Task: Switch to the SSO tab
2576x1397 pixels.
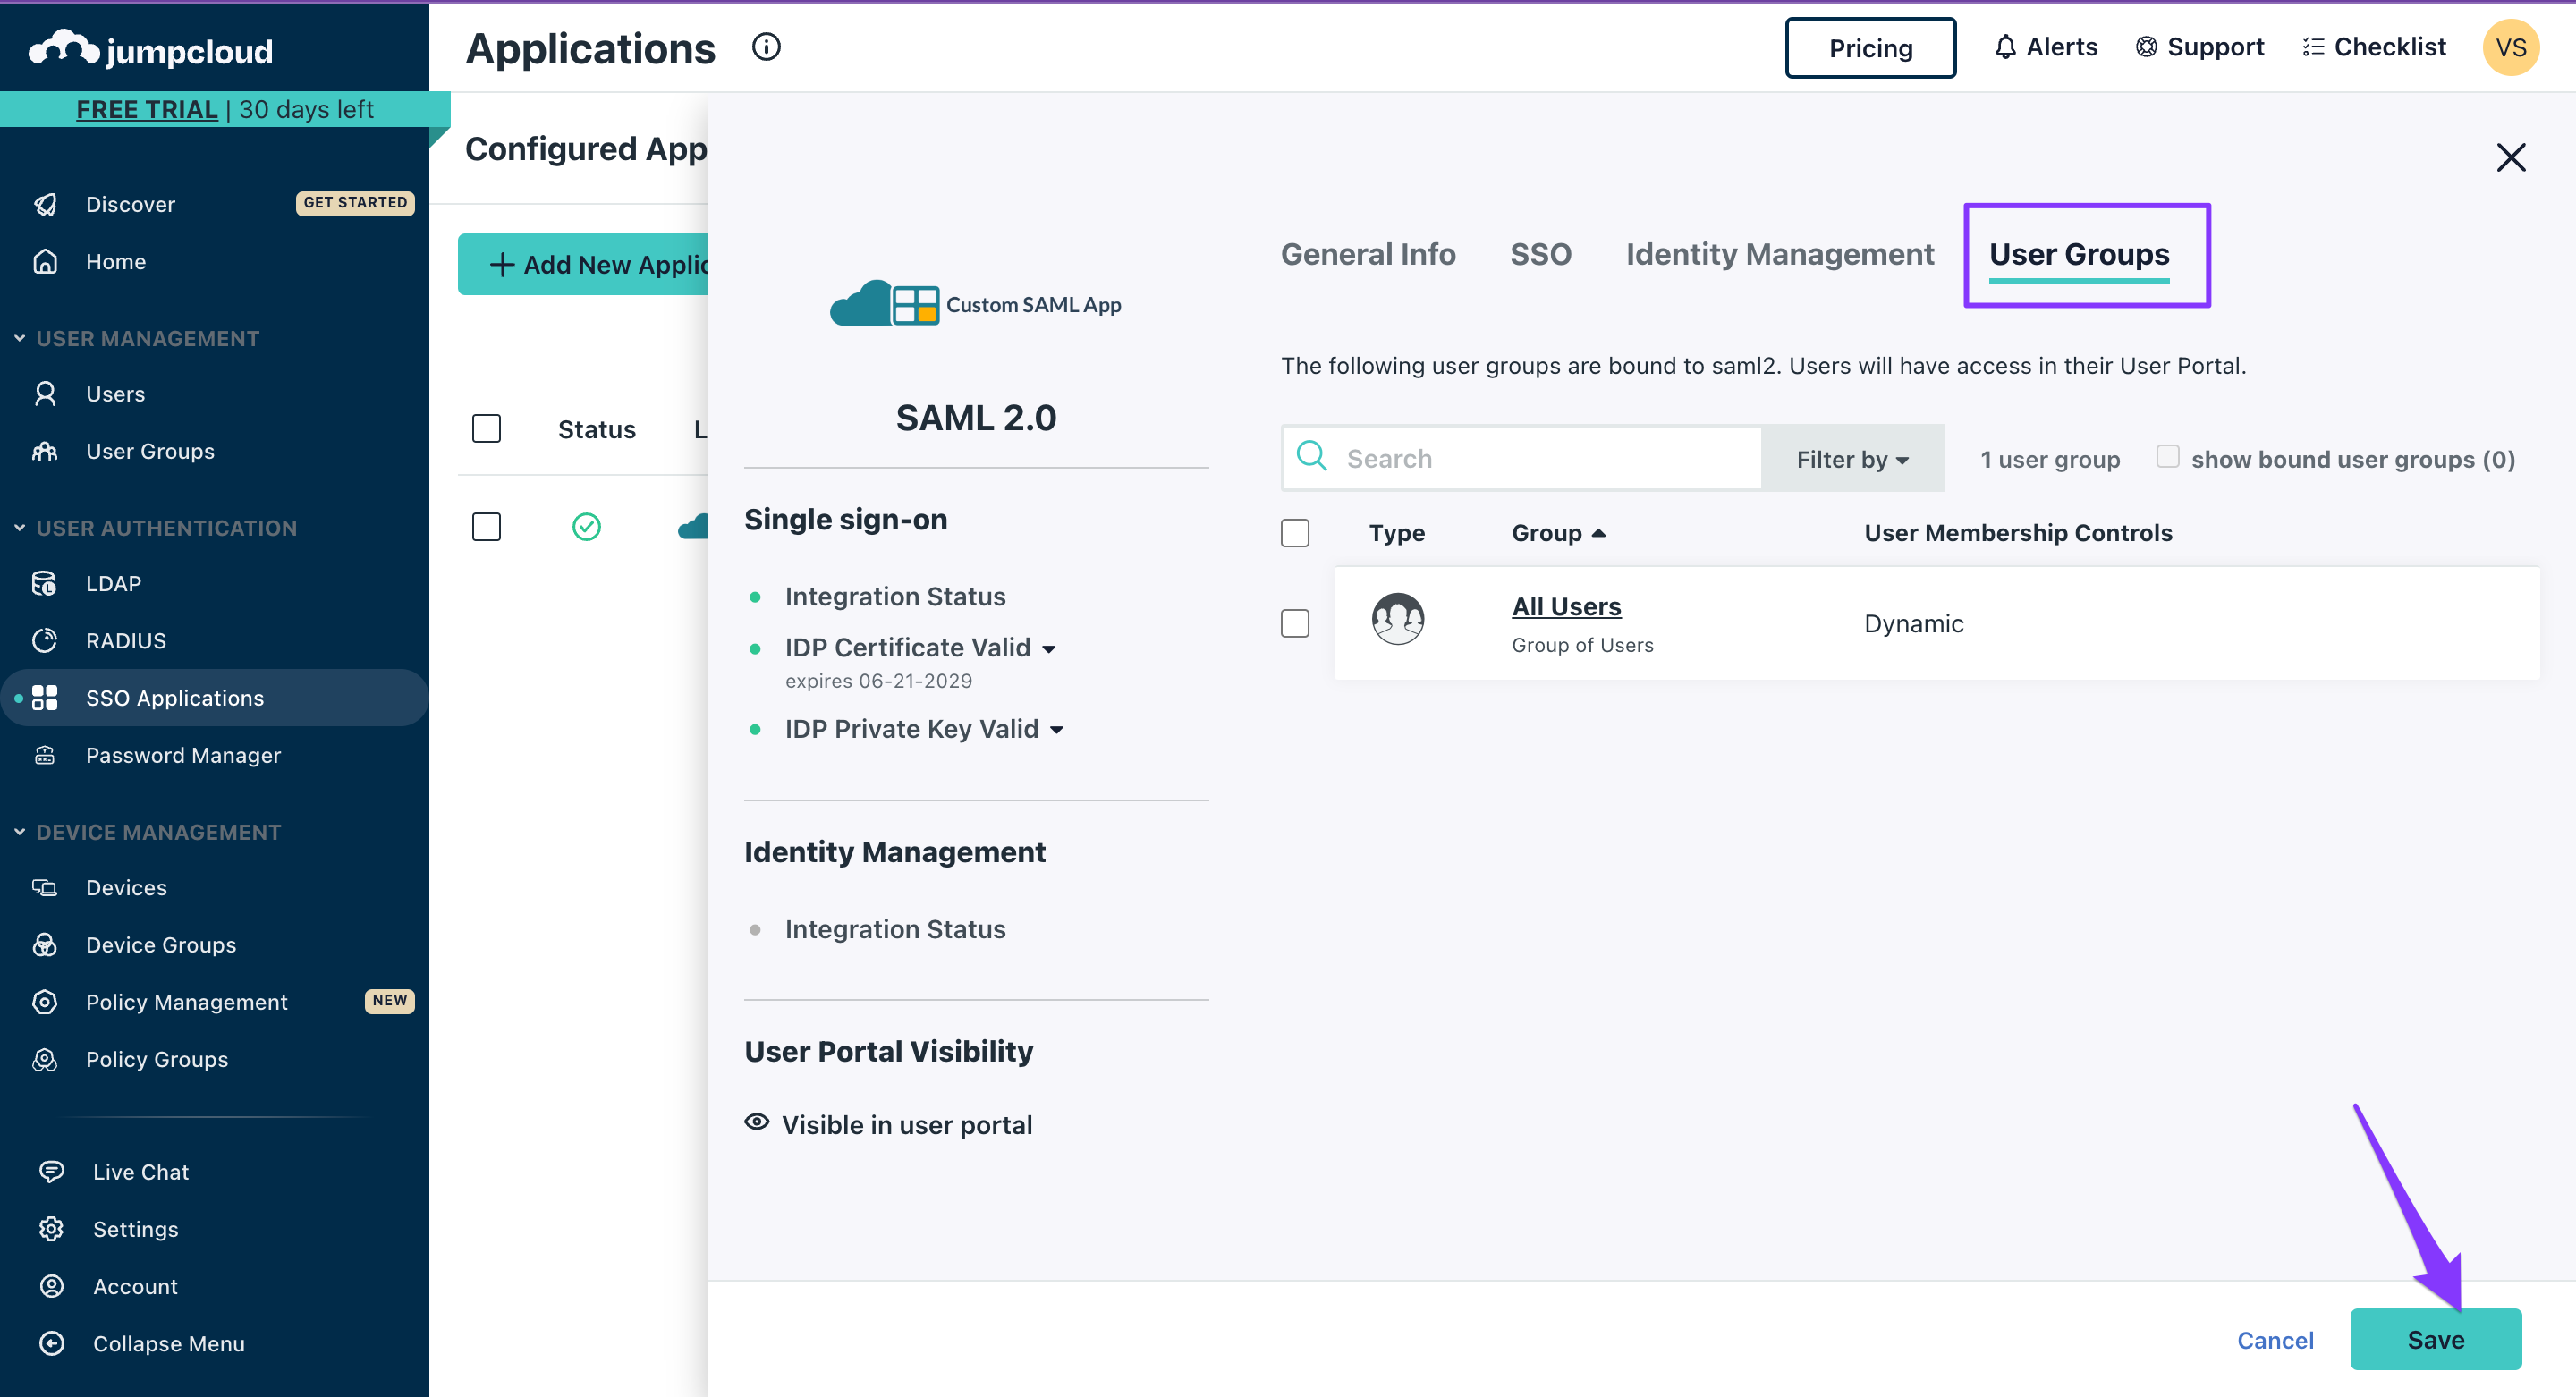Action: coord(1540,254)
